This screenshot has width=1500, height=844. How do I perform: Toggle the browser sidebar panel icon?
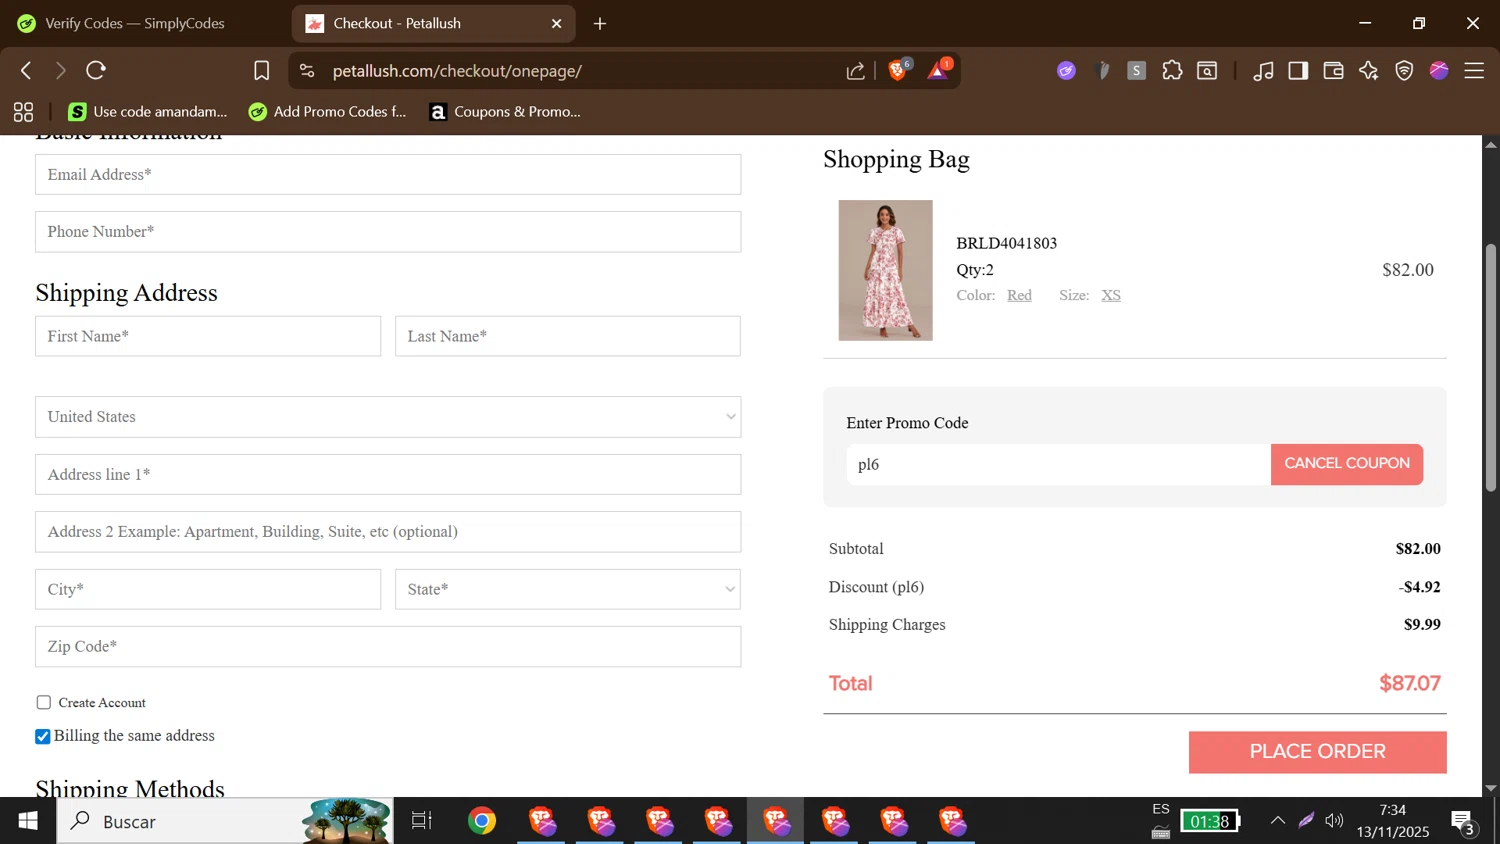(x=1298, y=71)
